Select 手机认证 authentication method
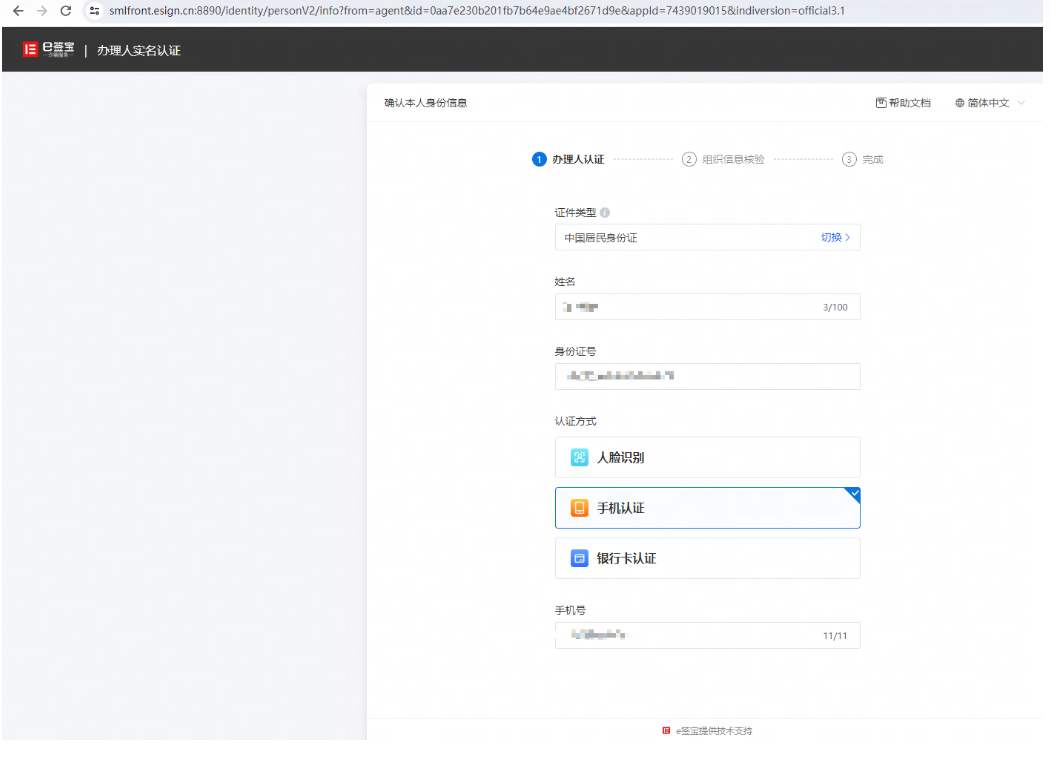1051x764 pixels. tap(707, 508)
